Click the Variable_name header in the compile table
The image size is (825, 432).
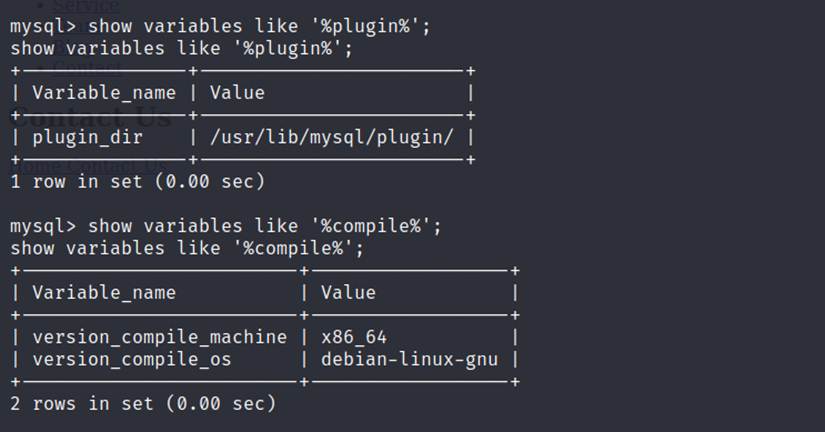[104, 293]
